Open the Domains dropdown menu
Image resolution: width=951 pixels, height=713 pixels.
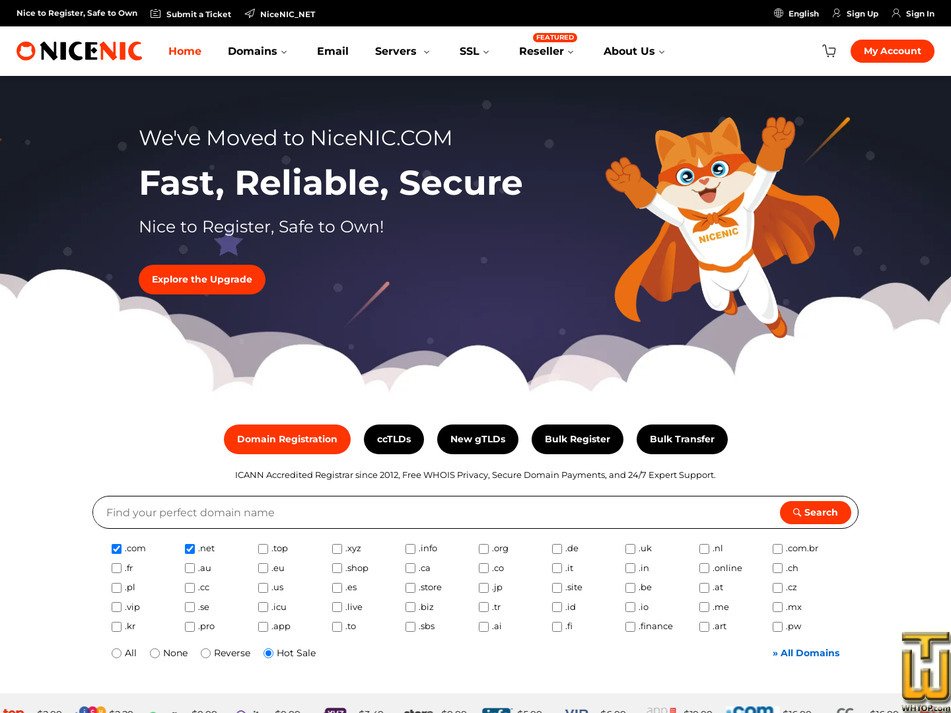click(x=256, y=50)
